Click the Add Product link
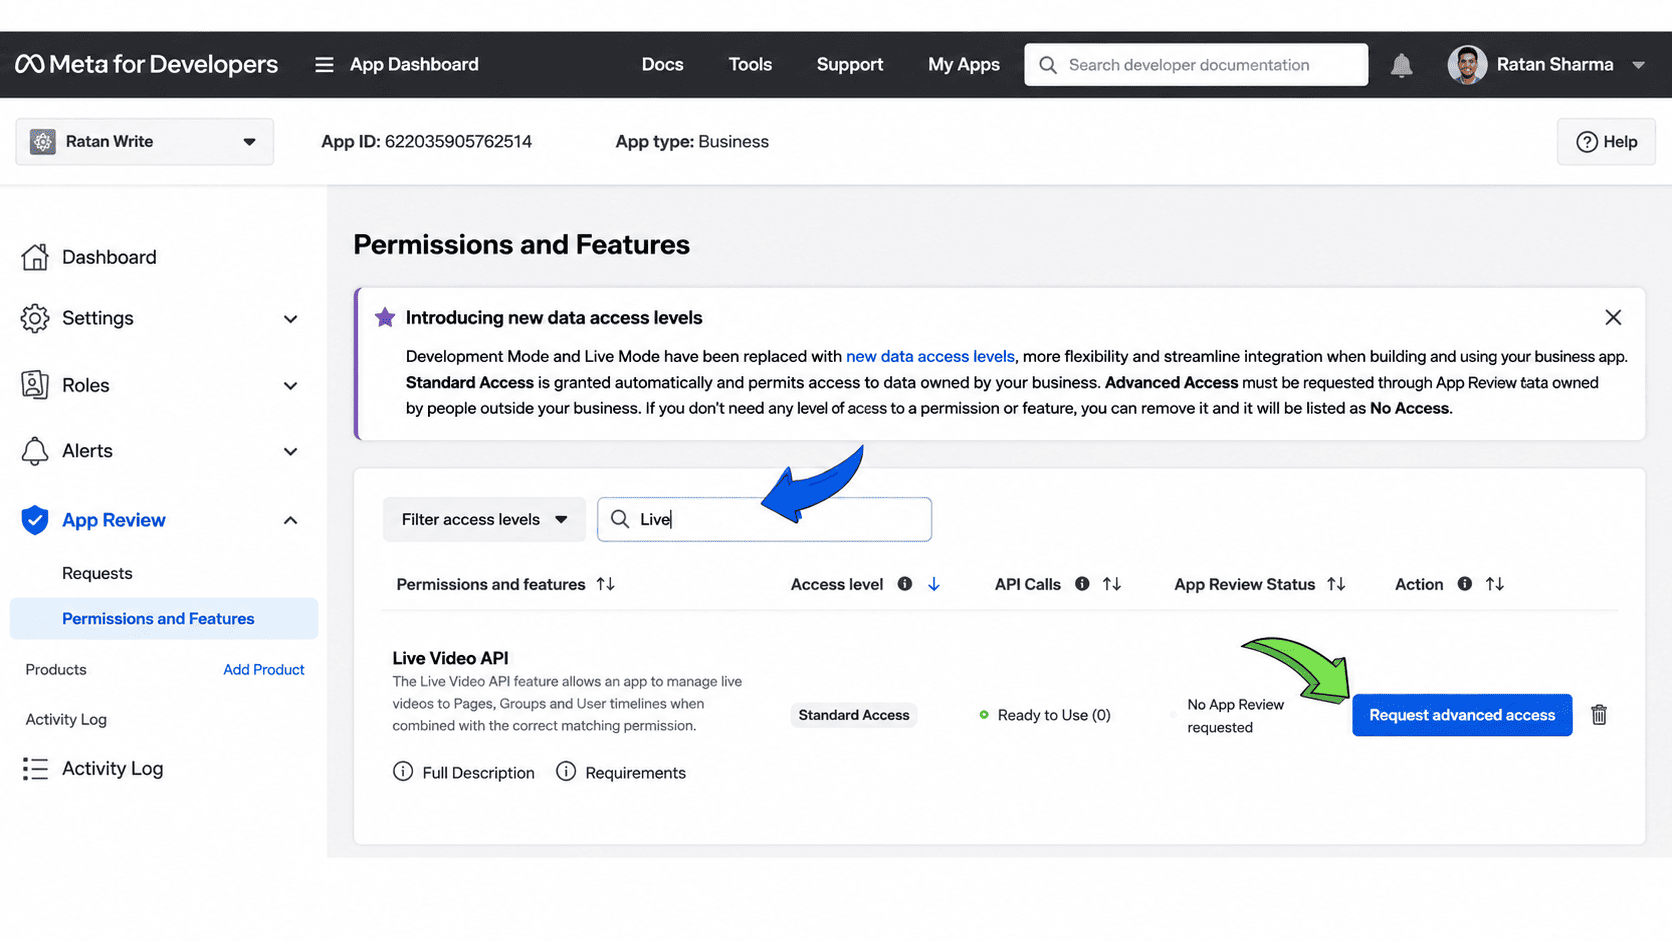1672x941 pixels. (x=264, y=670)
